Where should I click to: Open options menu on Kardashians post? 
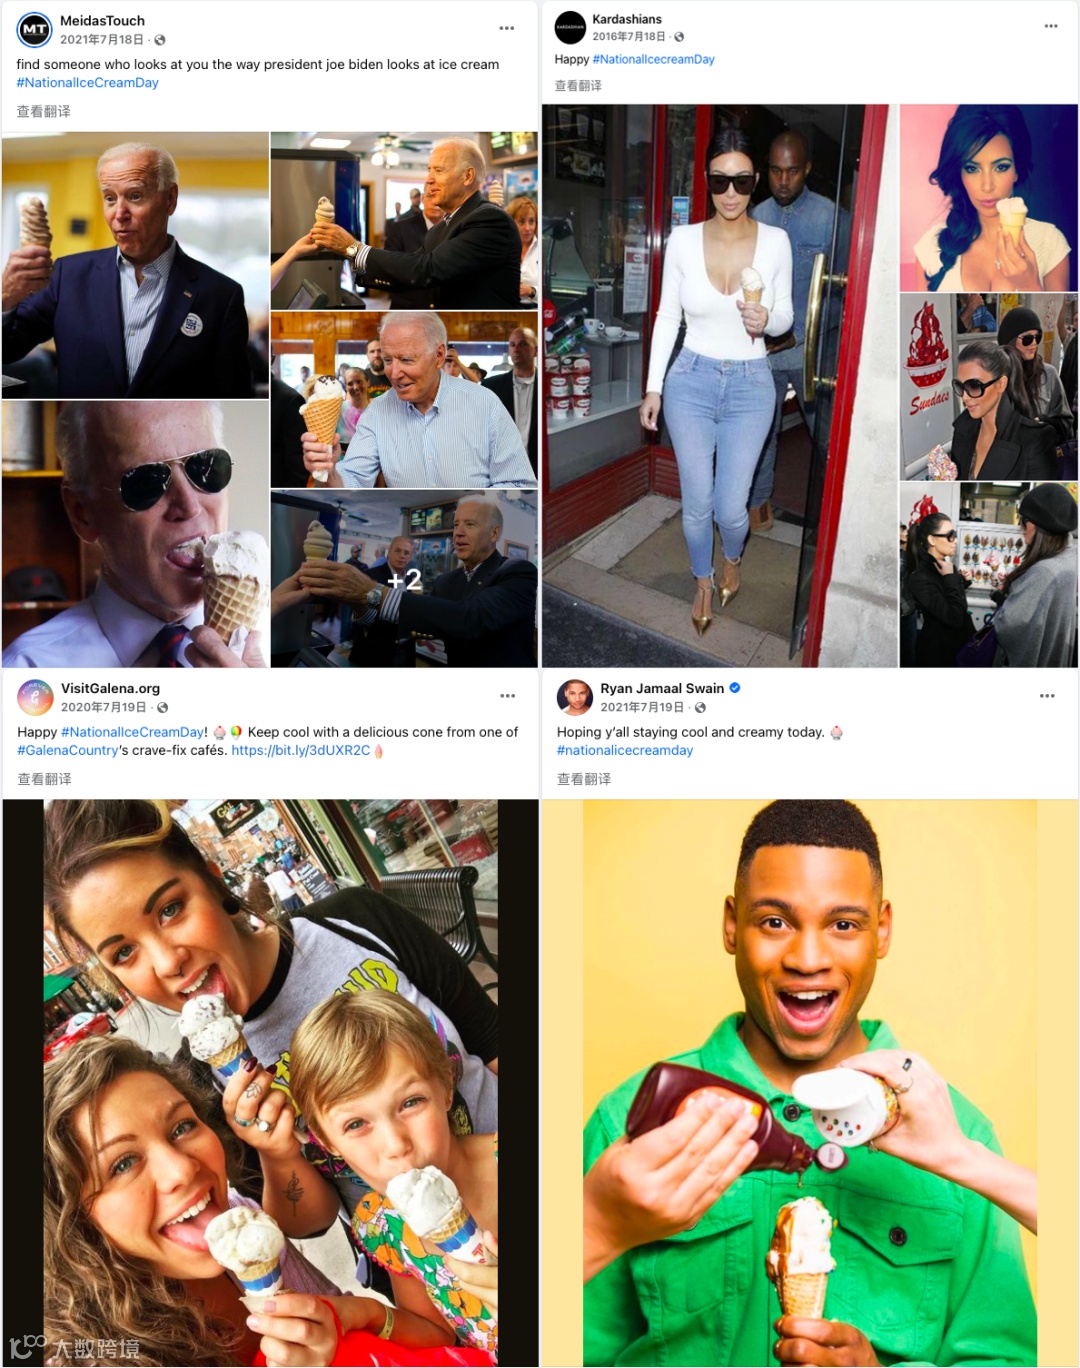tap(1051, 26)
